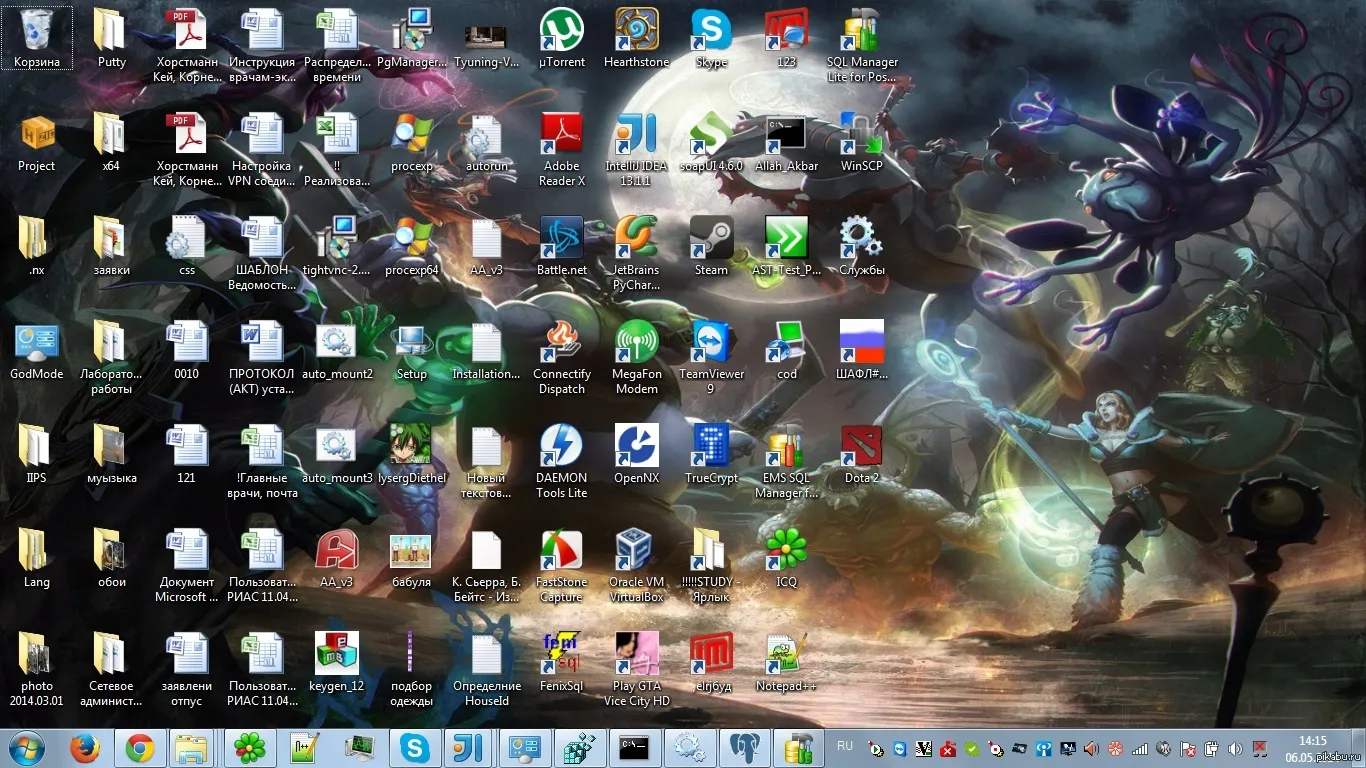Viewport: 1366px width, 768px height.
Task: Open the keygen_12 icon
Action: tap(337, 662)
